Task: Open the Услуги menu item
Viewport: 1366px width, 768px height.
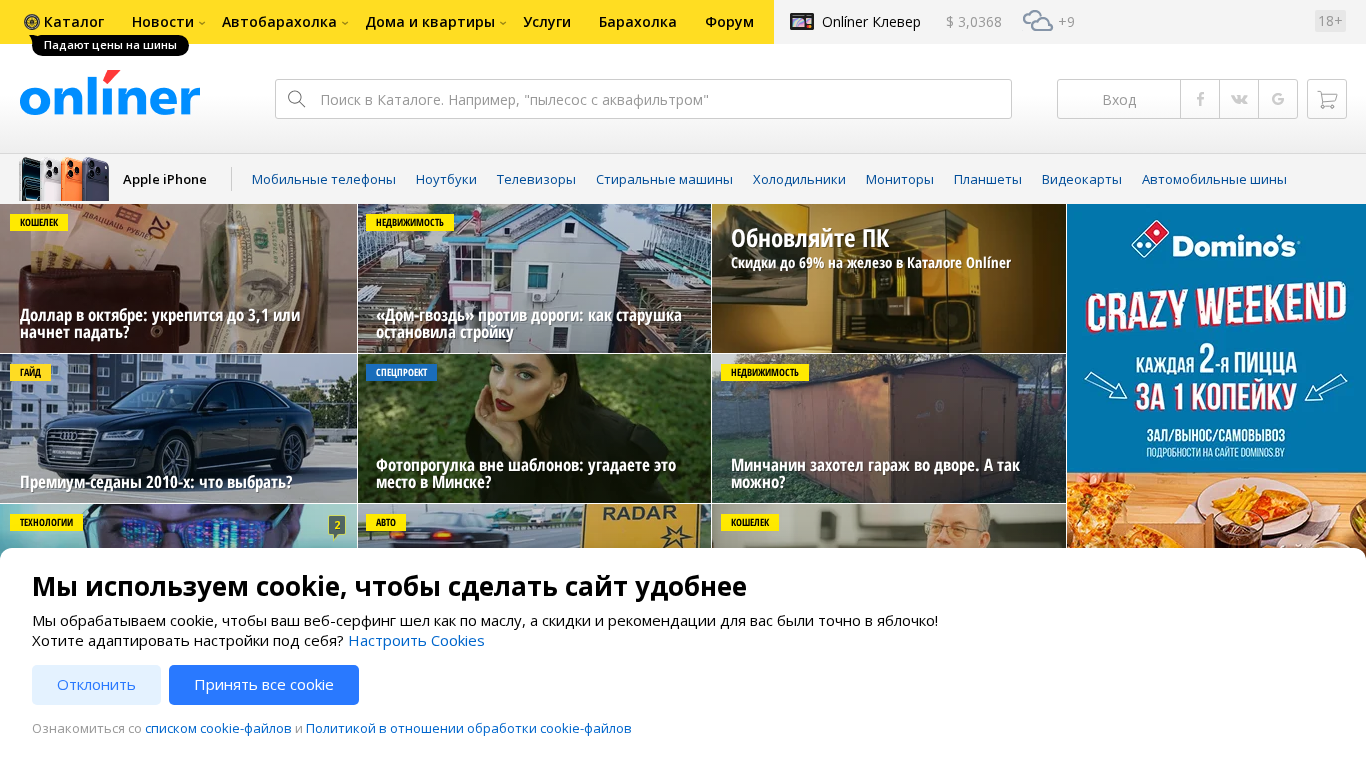Action: coord(547,22)
